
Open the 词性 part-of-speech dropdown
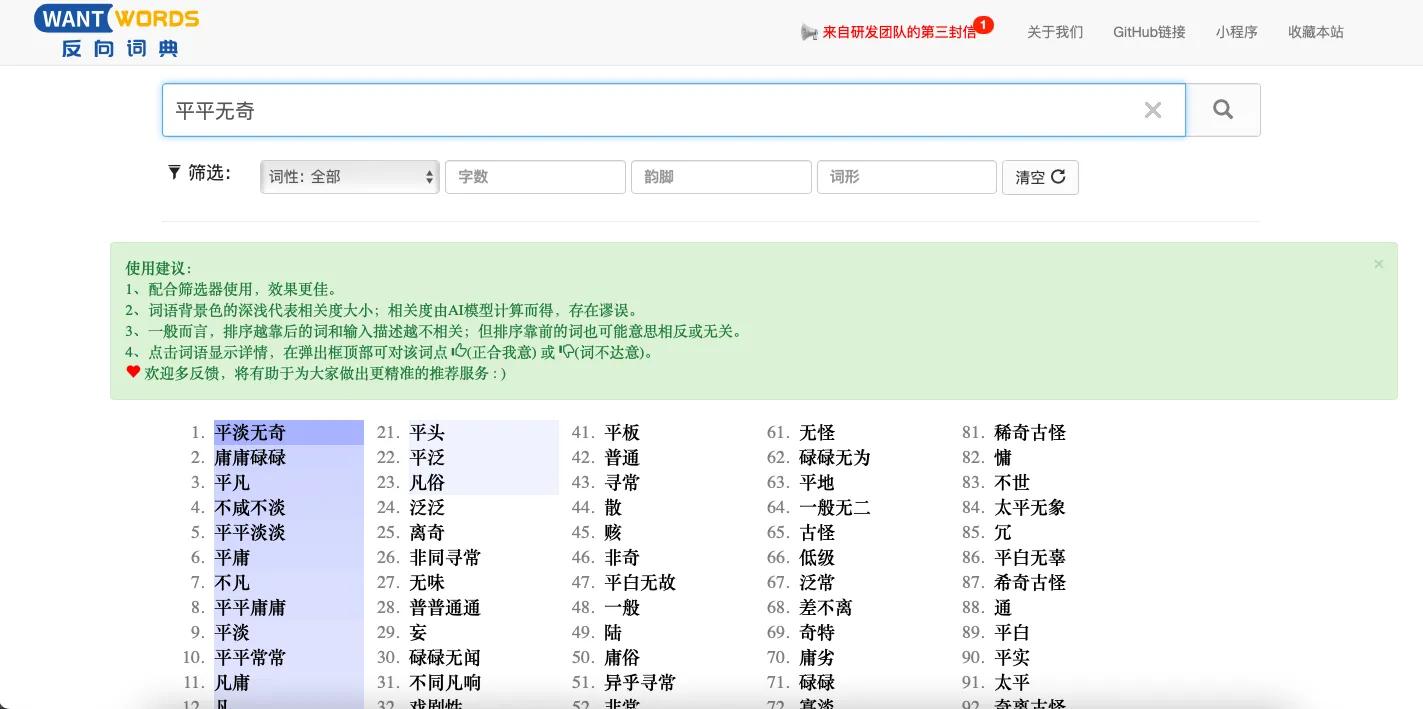349,176
